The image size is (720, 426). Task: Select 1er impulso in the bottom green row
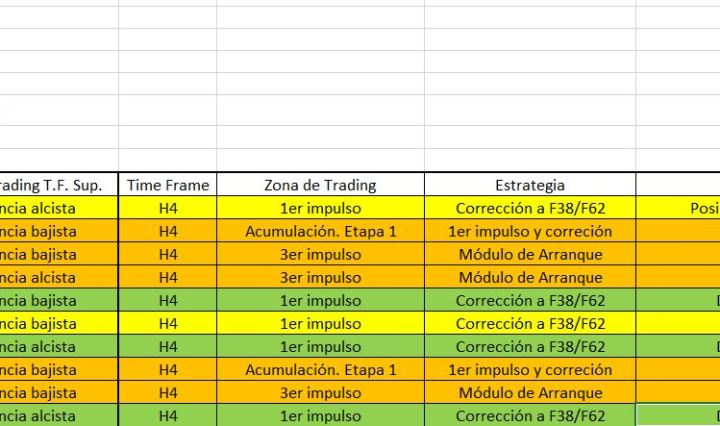(320, 416)
